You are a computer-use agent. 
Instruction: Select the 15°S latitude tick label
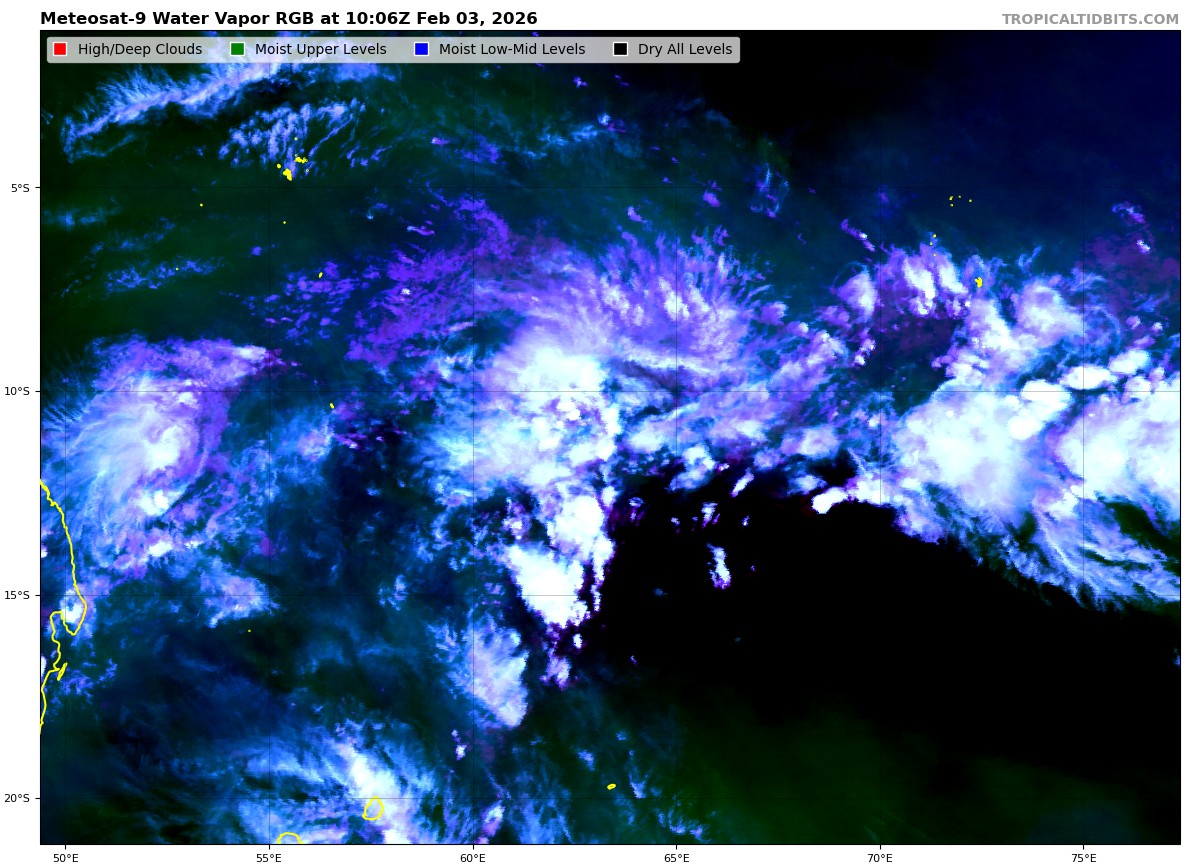coord(17,595)
